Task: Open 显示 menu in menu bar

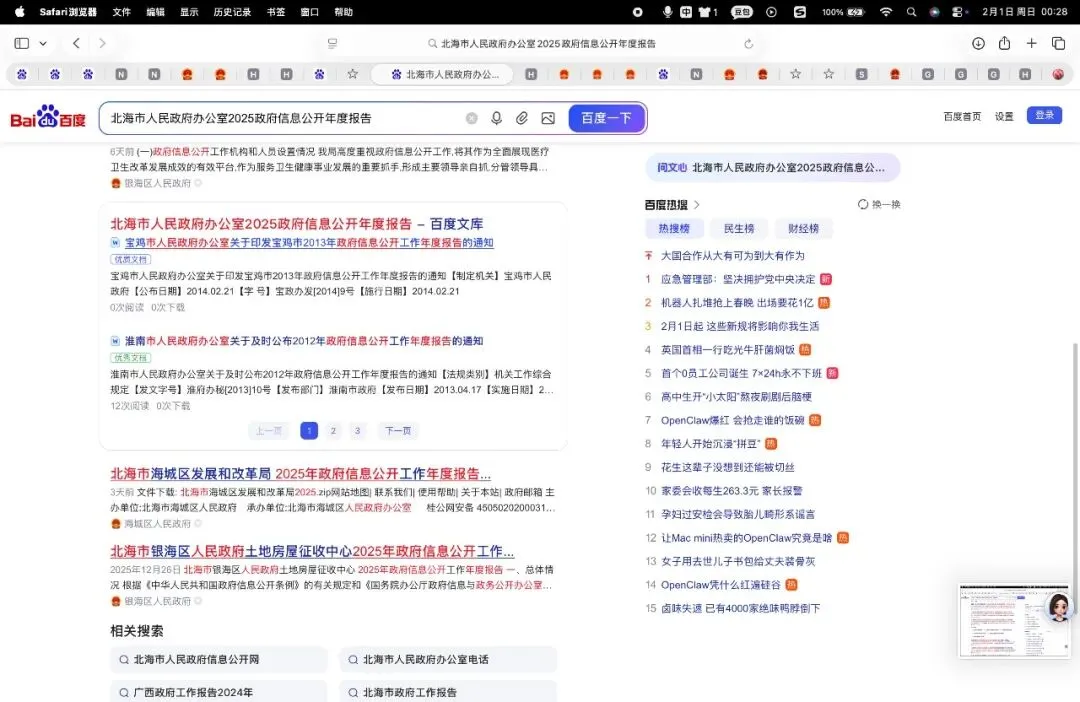Action: click(189, 12)
